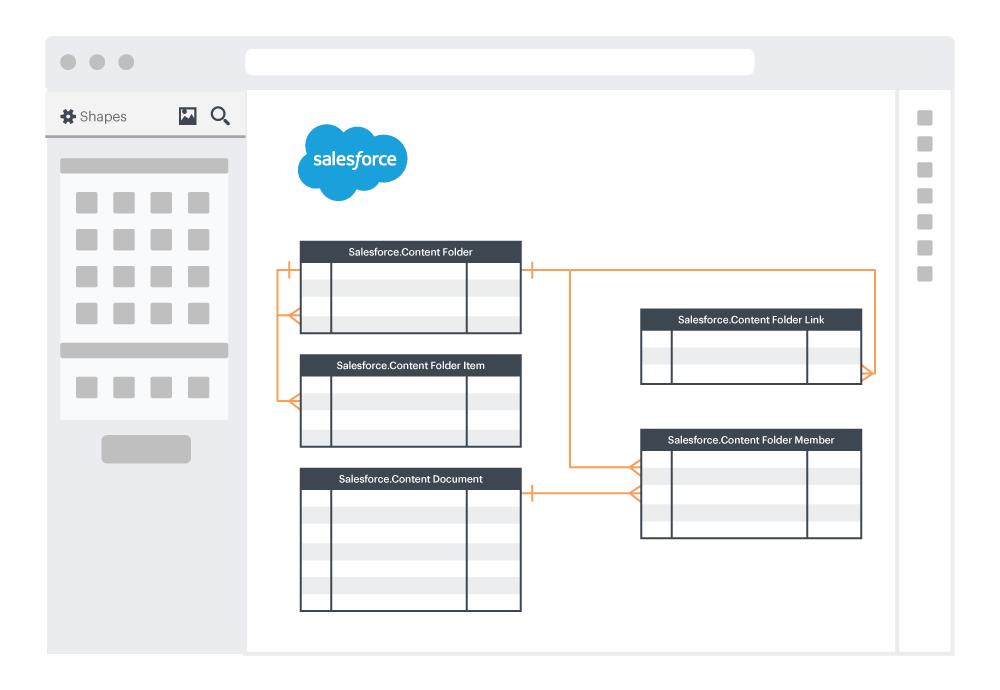
Task: Click the Shapes panel label
Action: (103, 117)
